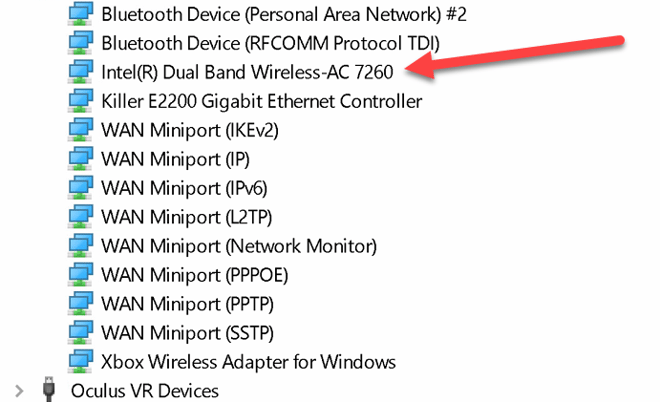Image resolution: width=660 pixels, height=402 pixels.
Task: Expand the Oculus VR Devices category
Action: click(x=19, y=391)
